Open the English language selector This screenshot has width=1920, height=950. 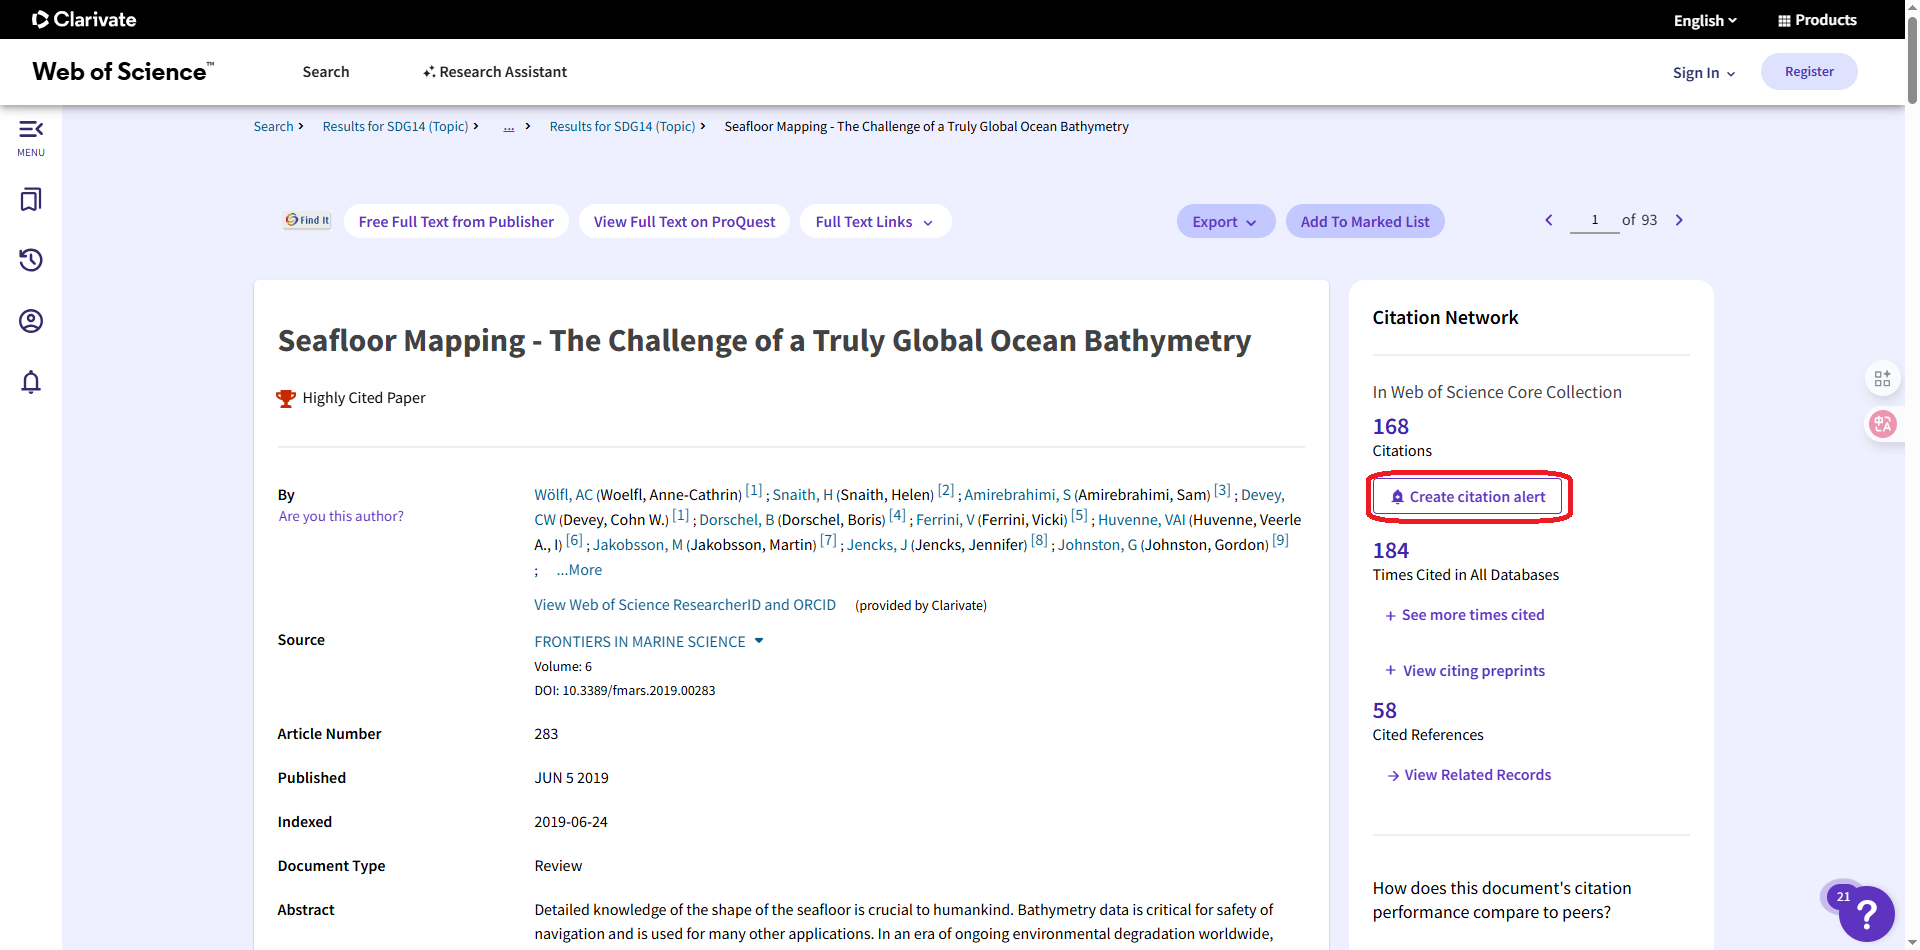[1705, 20]
